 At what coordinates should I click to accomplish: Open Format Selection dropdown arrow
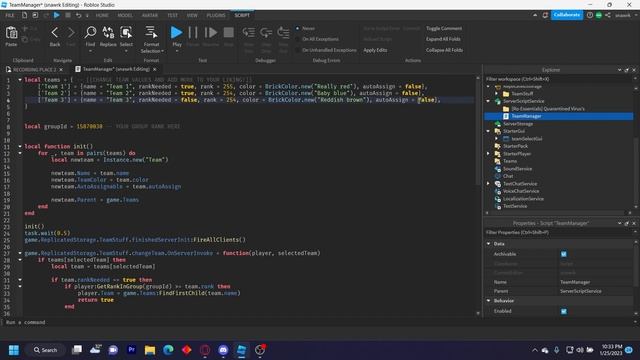(x=162, y=51)
